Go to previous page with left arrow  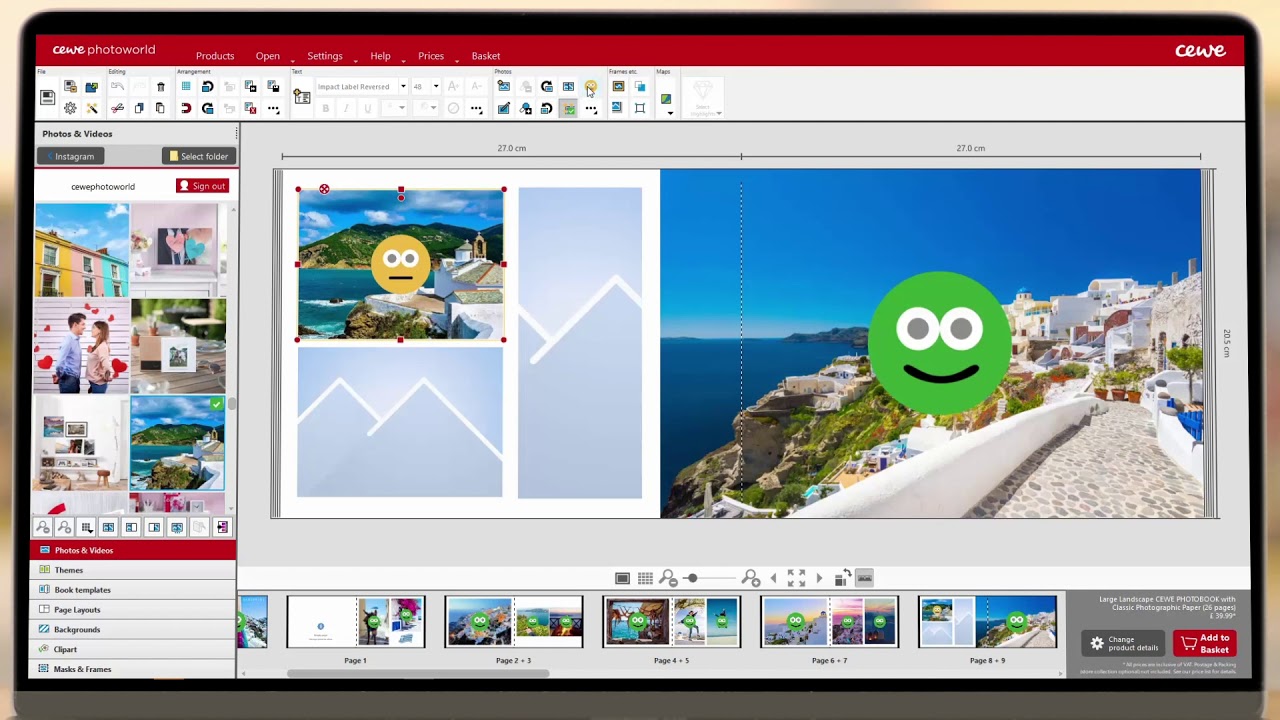pyautogui.click(x=773, y=578)
